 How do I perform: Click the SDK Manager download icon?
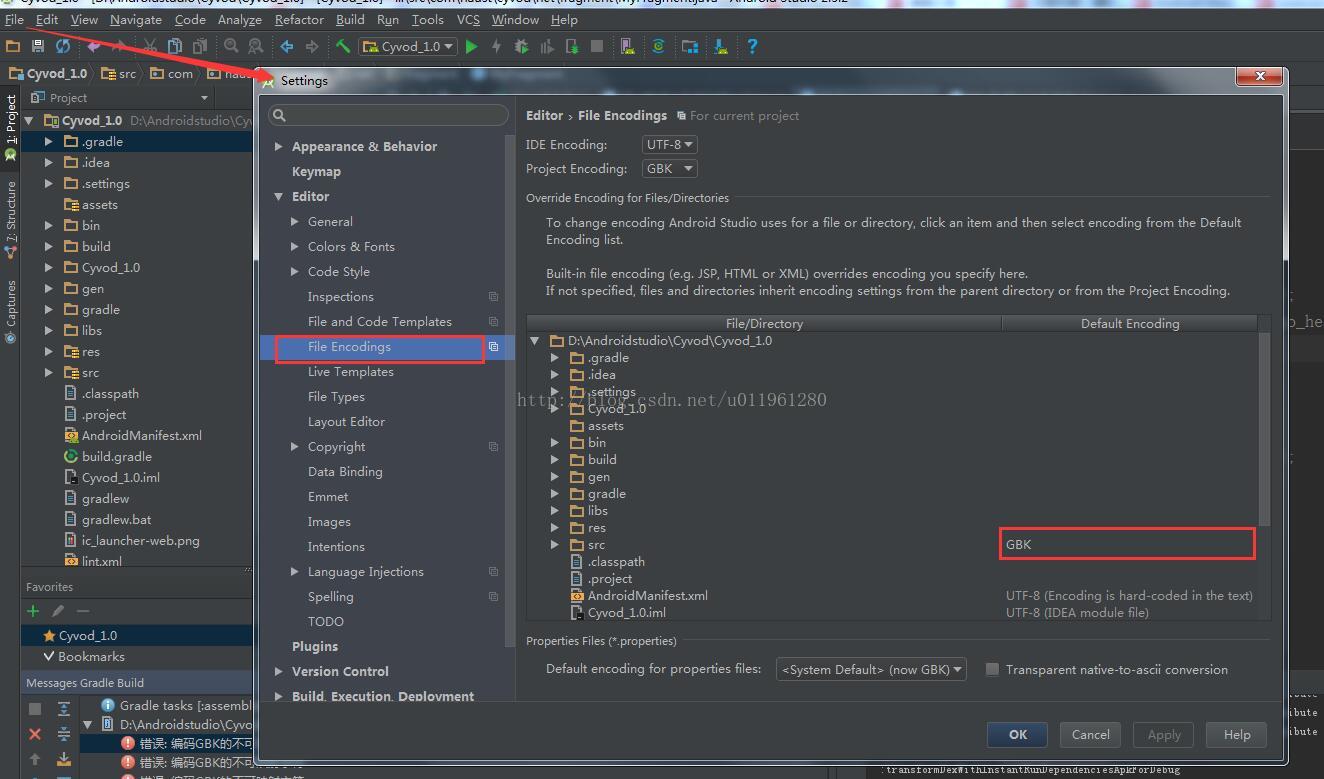(720, 46)
